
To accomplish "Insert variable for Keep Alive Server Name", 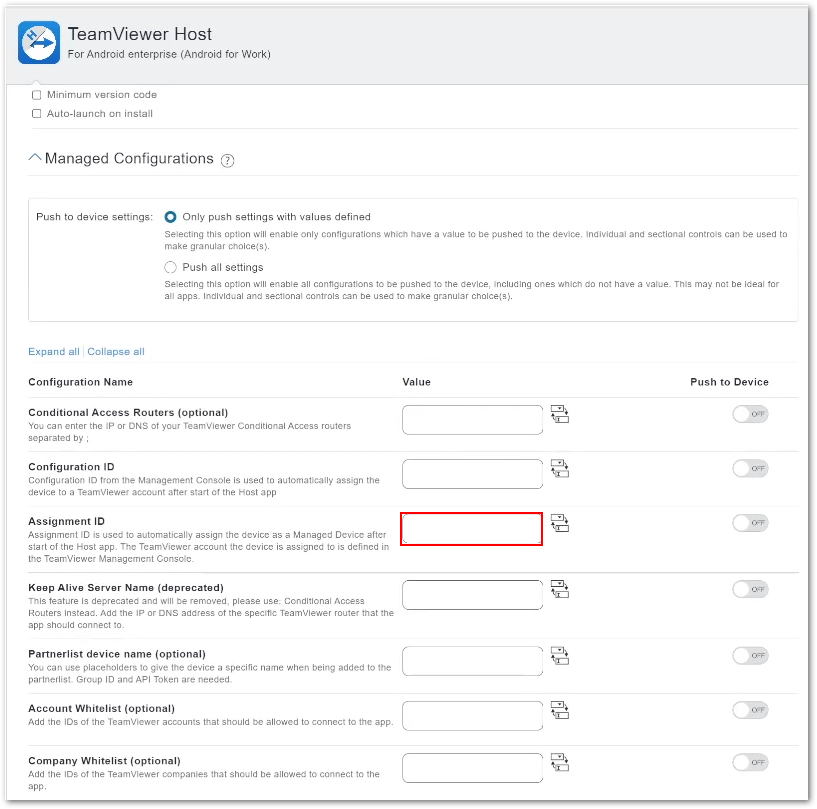I will 559,589.
